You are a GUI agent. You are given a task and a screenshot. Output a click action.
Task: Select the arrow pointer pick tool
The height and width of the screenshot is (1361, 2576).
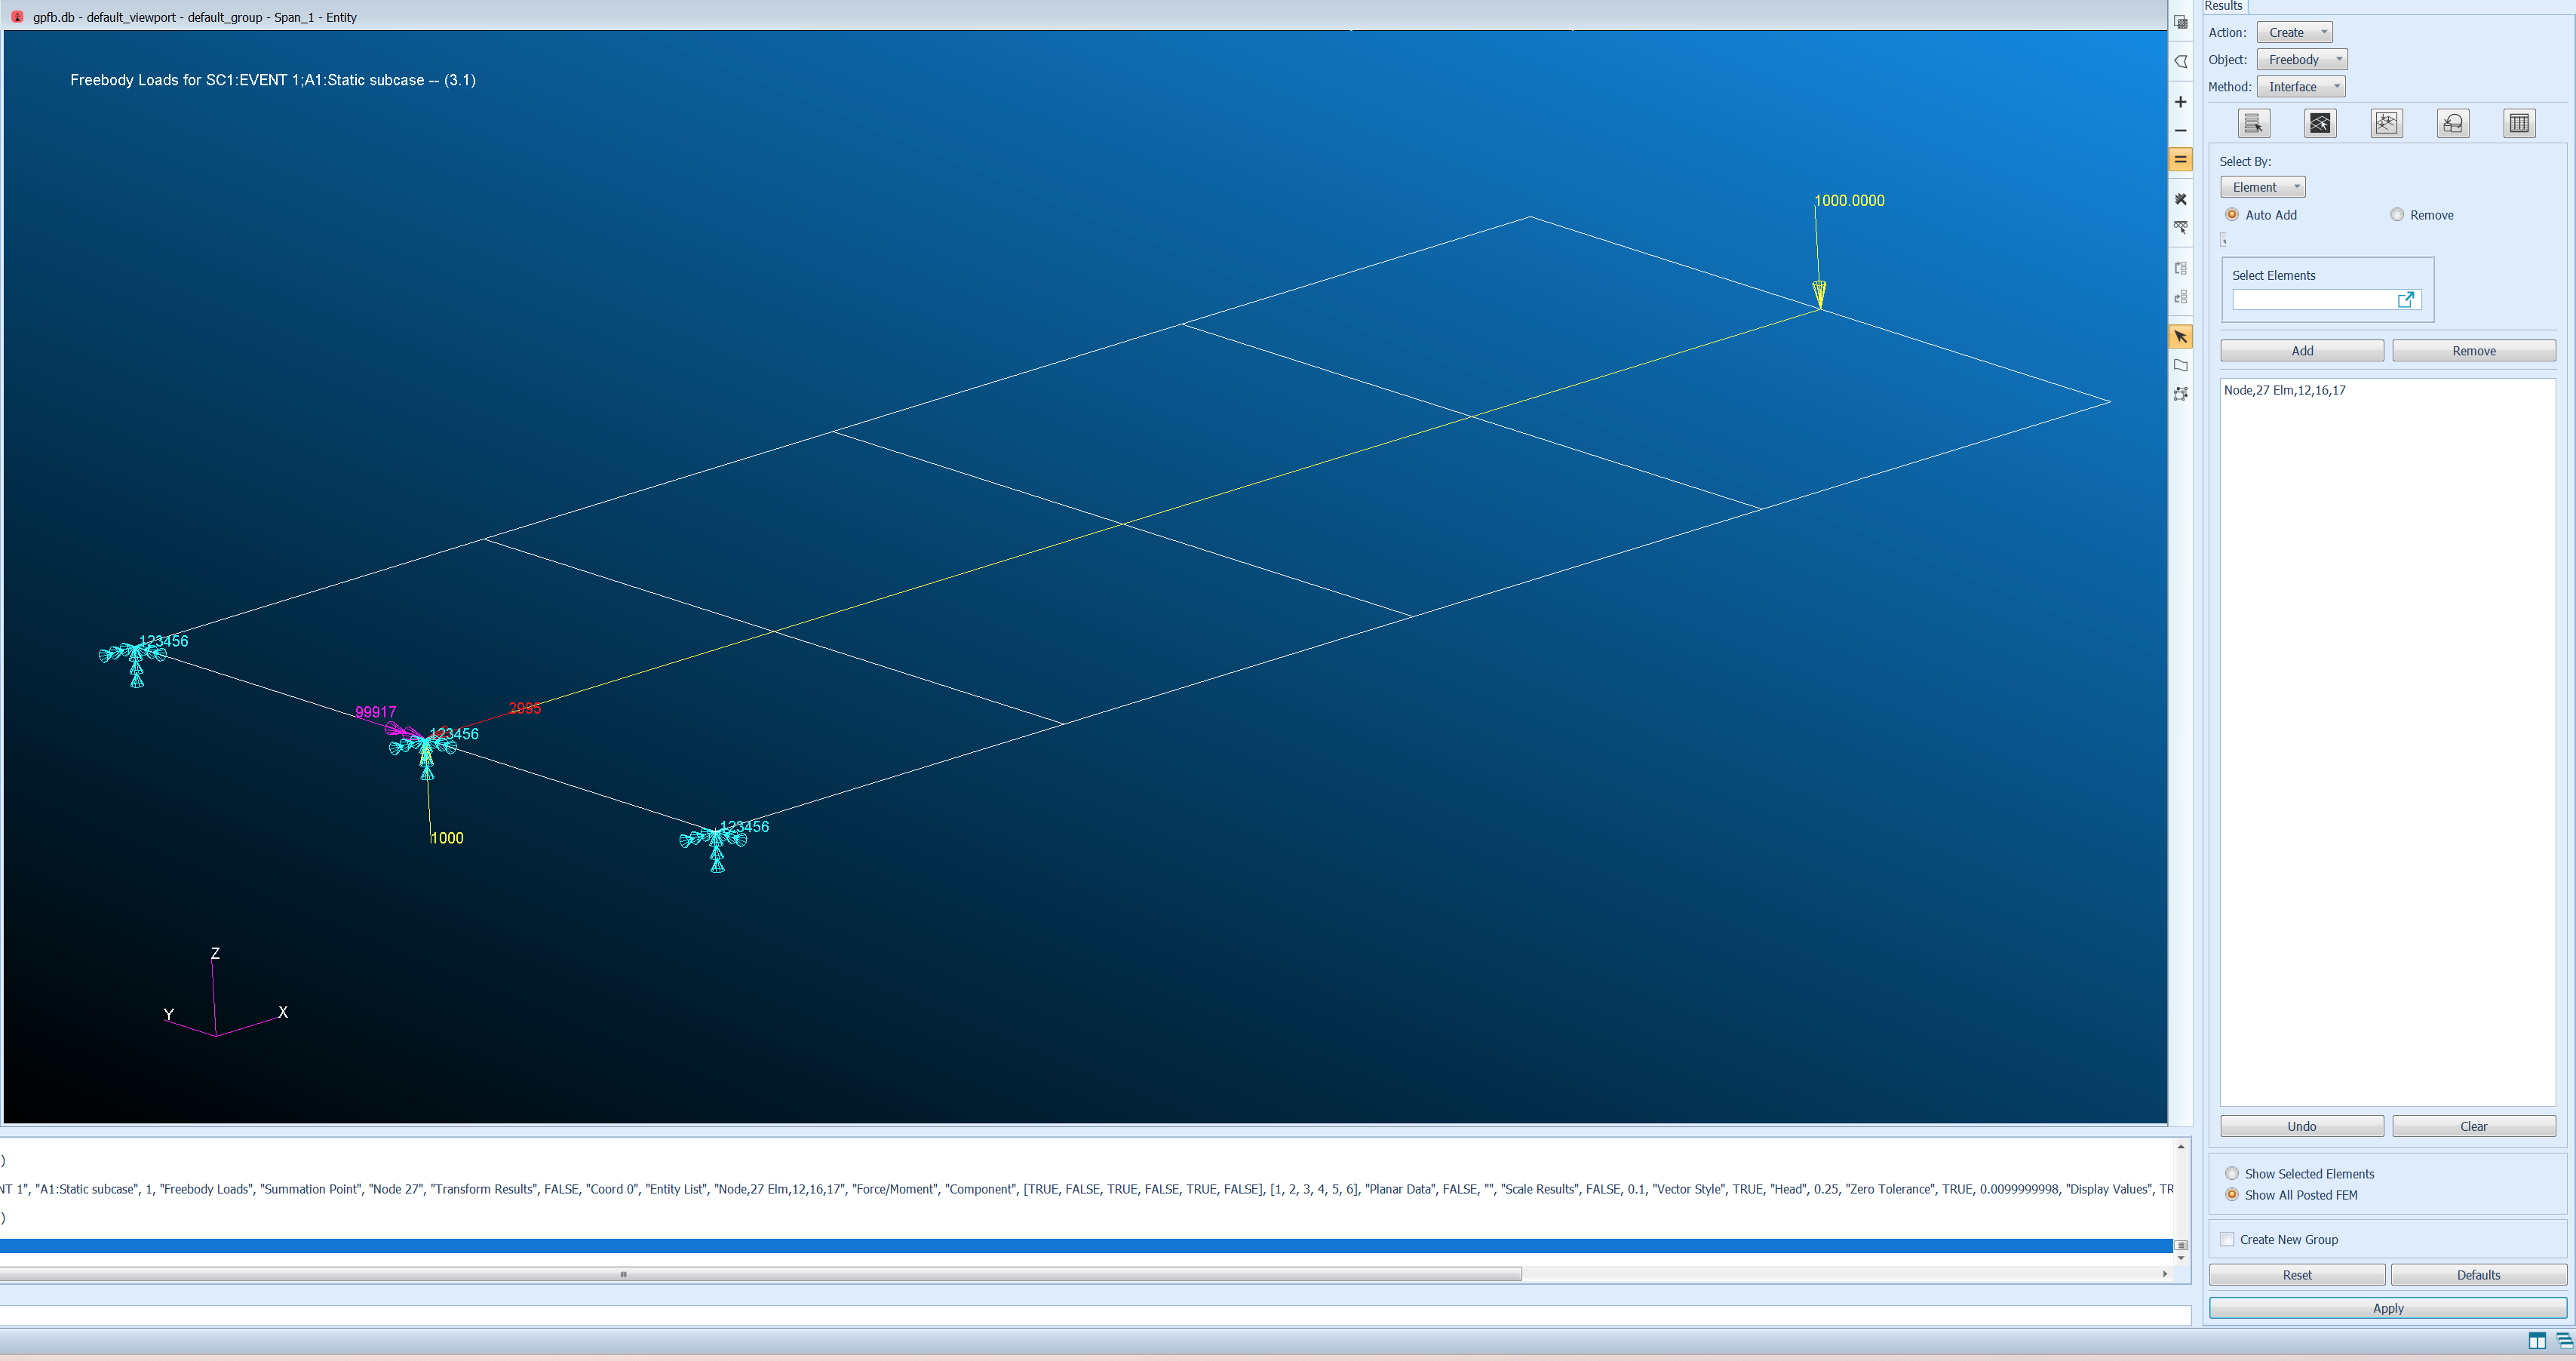2181,337
